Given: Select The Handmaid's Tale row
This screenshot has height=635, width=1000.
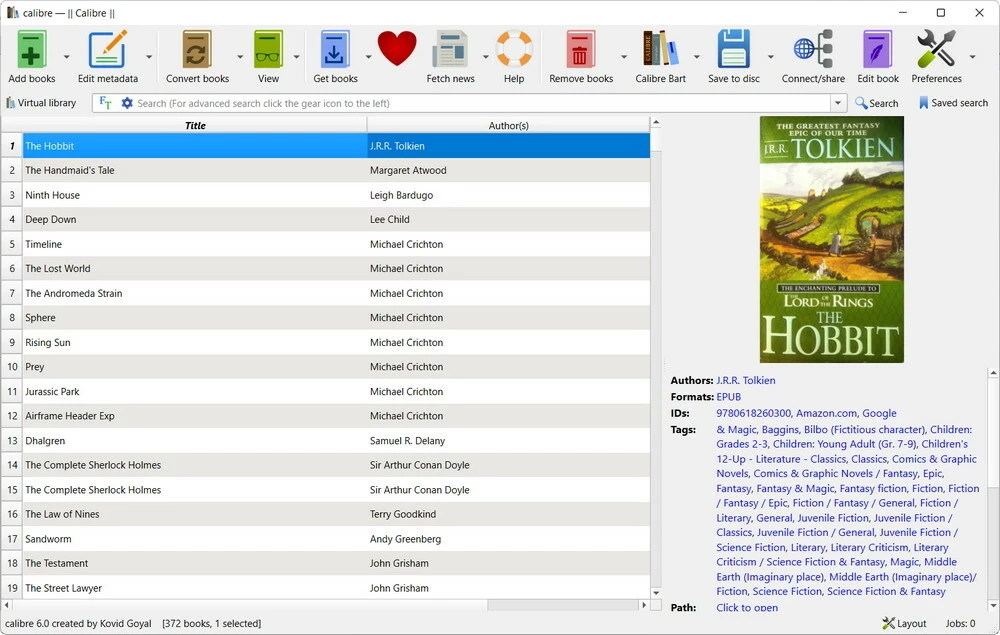Looking at the screenshot, I should click(337, 170).
